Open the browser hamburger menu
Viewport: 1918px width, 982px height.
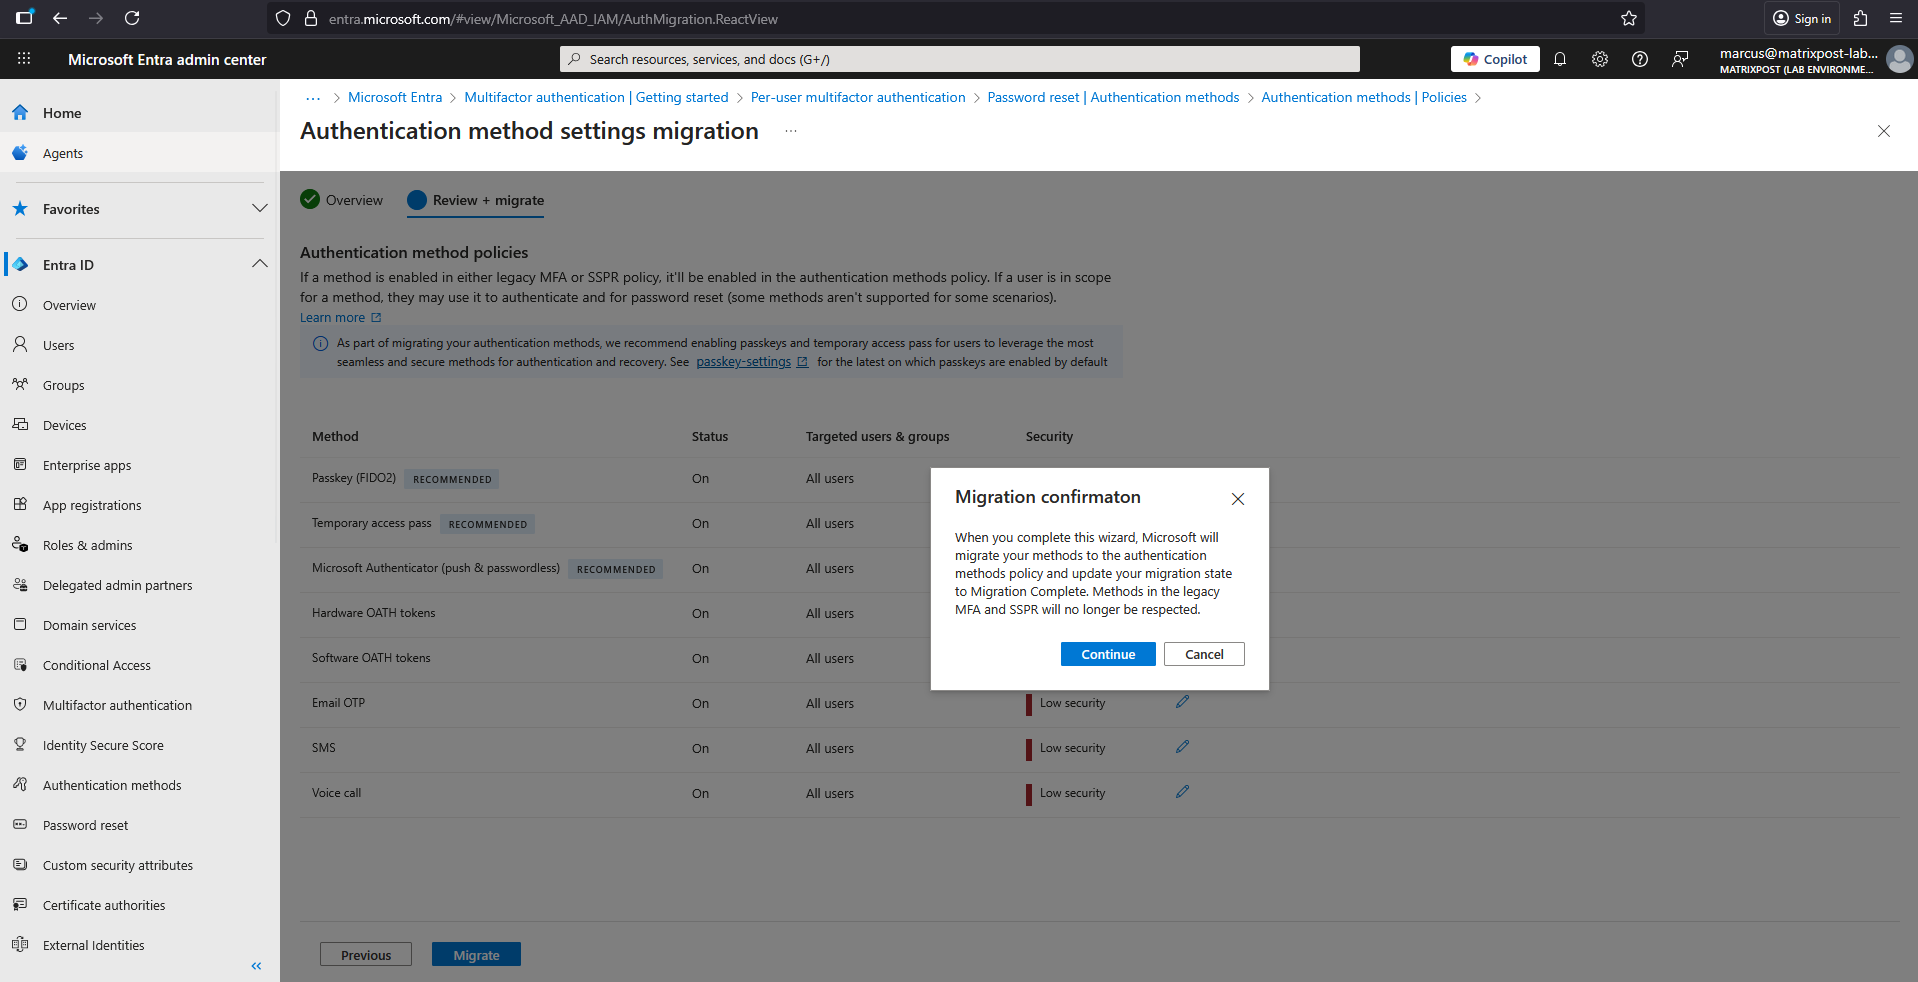1896,18
